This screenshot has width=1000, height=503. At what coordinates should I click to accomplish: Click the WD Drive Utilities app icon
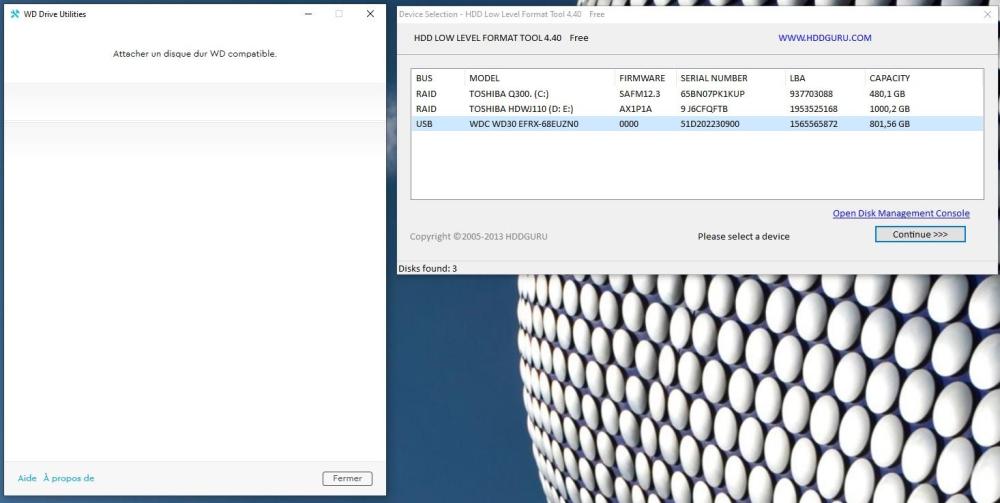(x=15, y=14)
